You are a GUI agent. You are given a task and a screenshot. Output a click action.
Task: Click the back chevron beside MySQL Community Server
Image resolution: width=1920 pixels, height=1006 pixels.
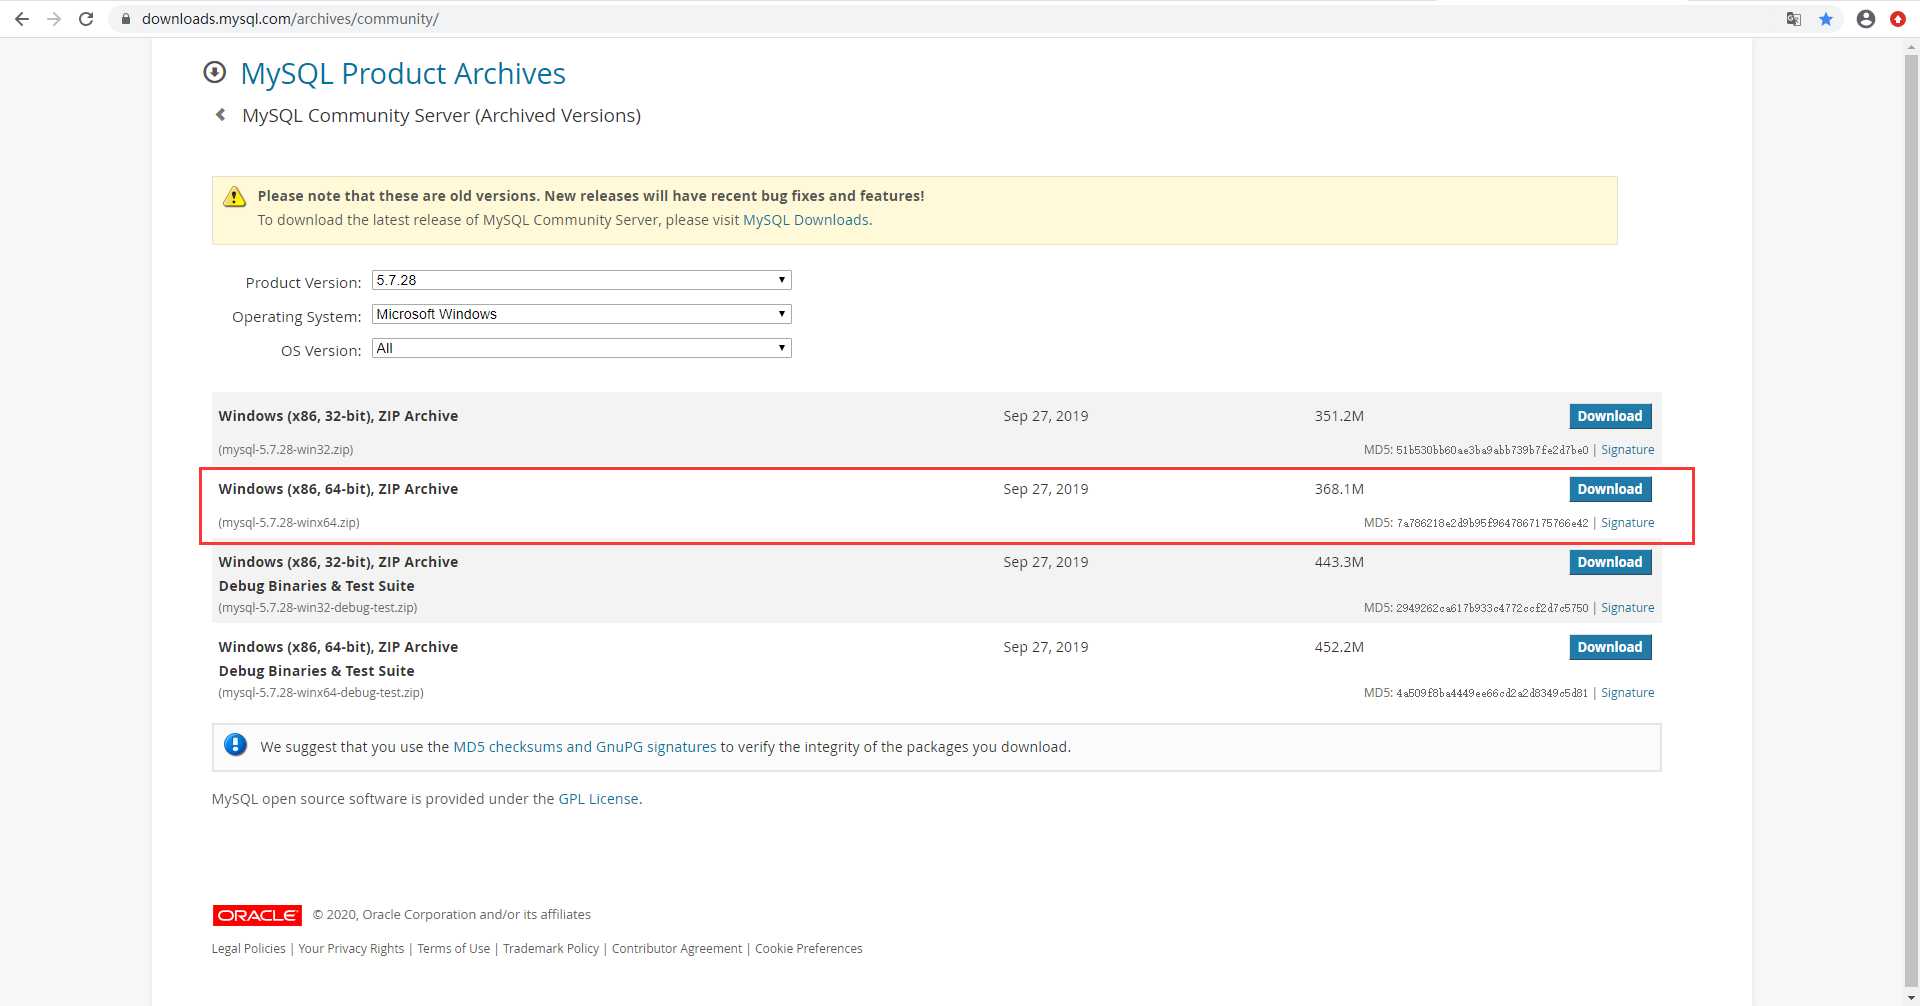coord(221,115)
